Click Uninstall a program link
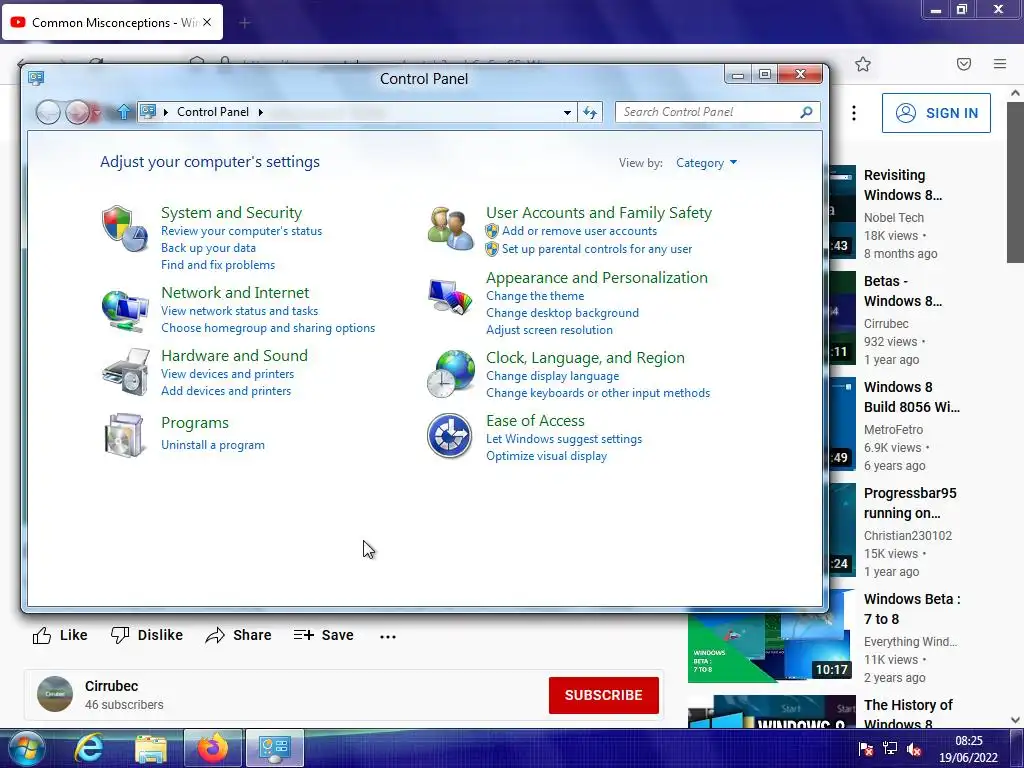Viewport: 1024px width, 768px height. [x=212, y=445]
